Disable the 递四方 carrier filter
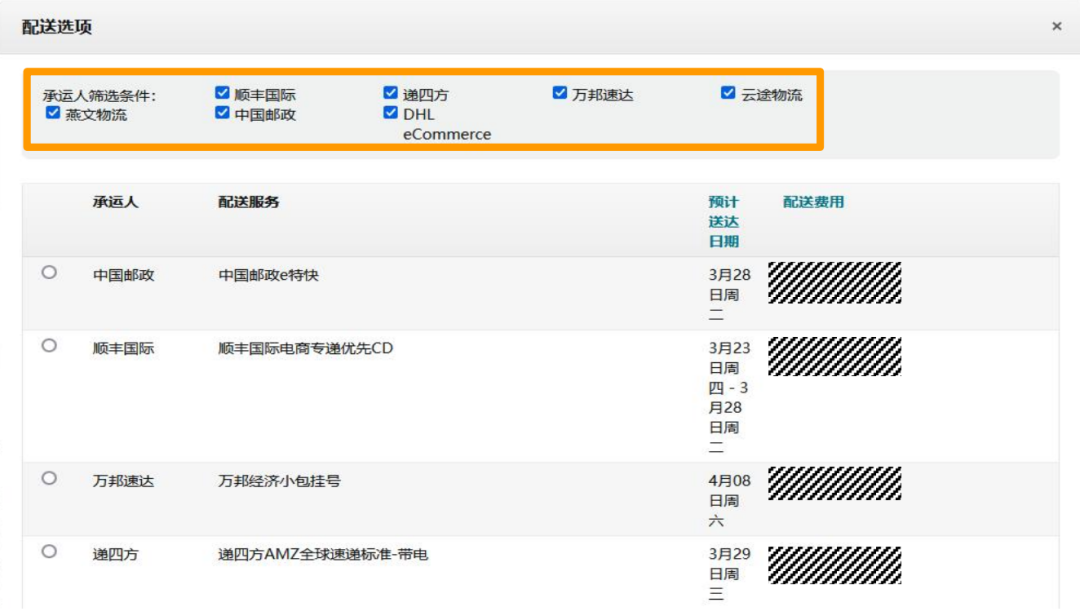The width and height of the screenshot is (1080, 616). point(389,93)
